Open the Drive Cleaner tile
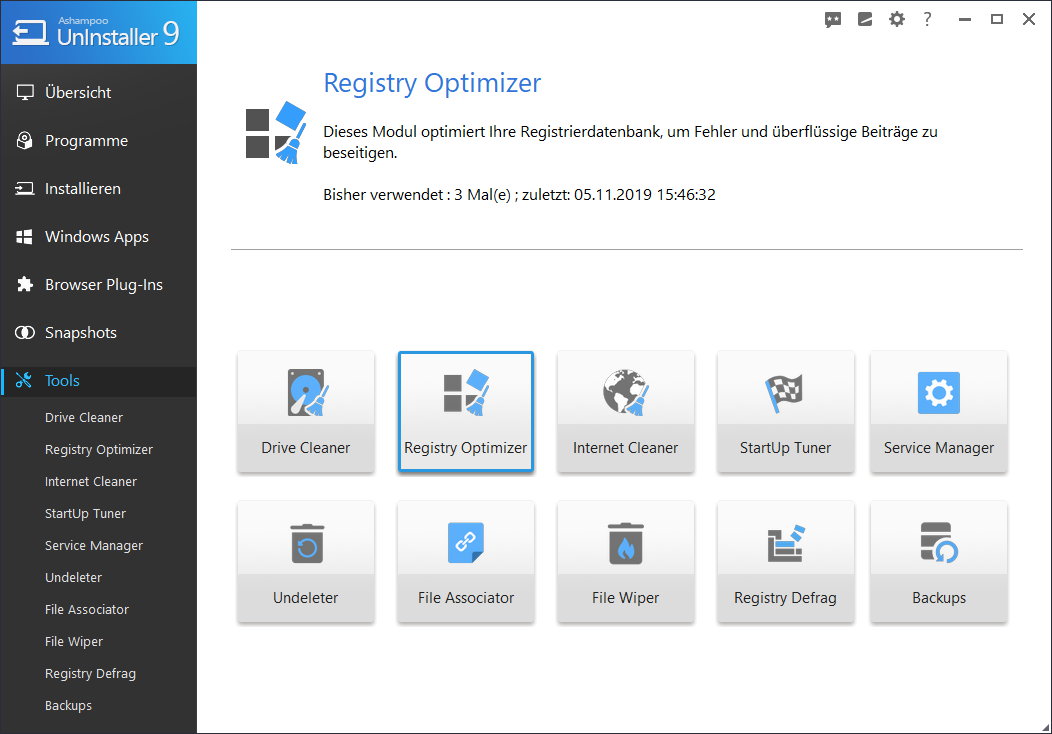 point(305,411)
